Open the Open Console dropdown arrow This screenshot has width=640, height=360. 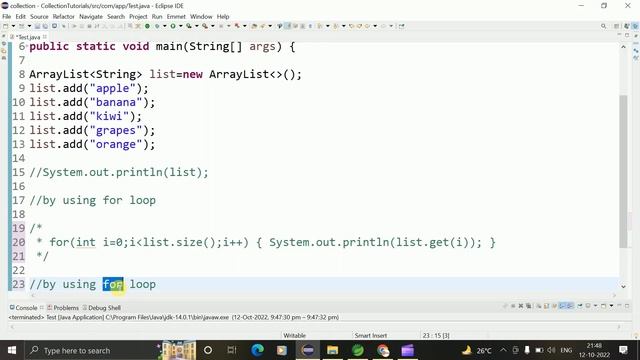tap(611, 306)
